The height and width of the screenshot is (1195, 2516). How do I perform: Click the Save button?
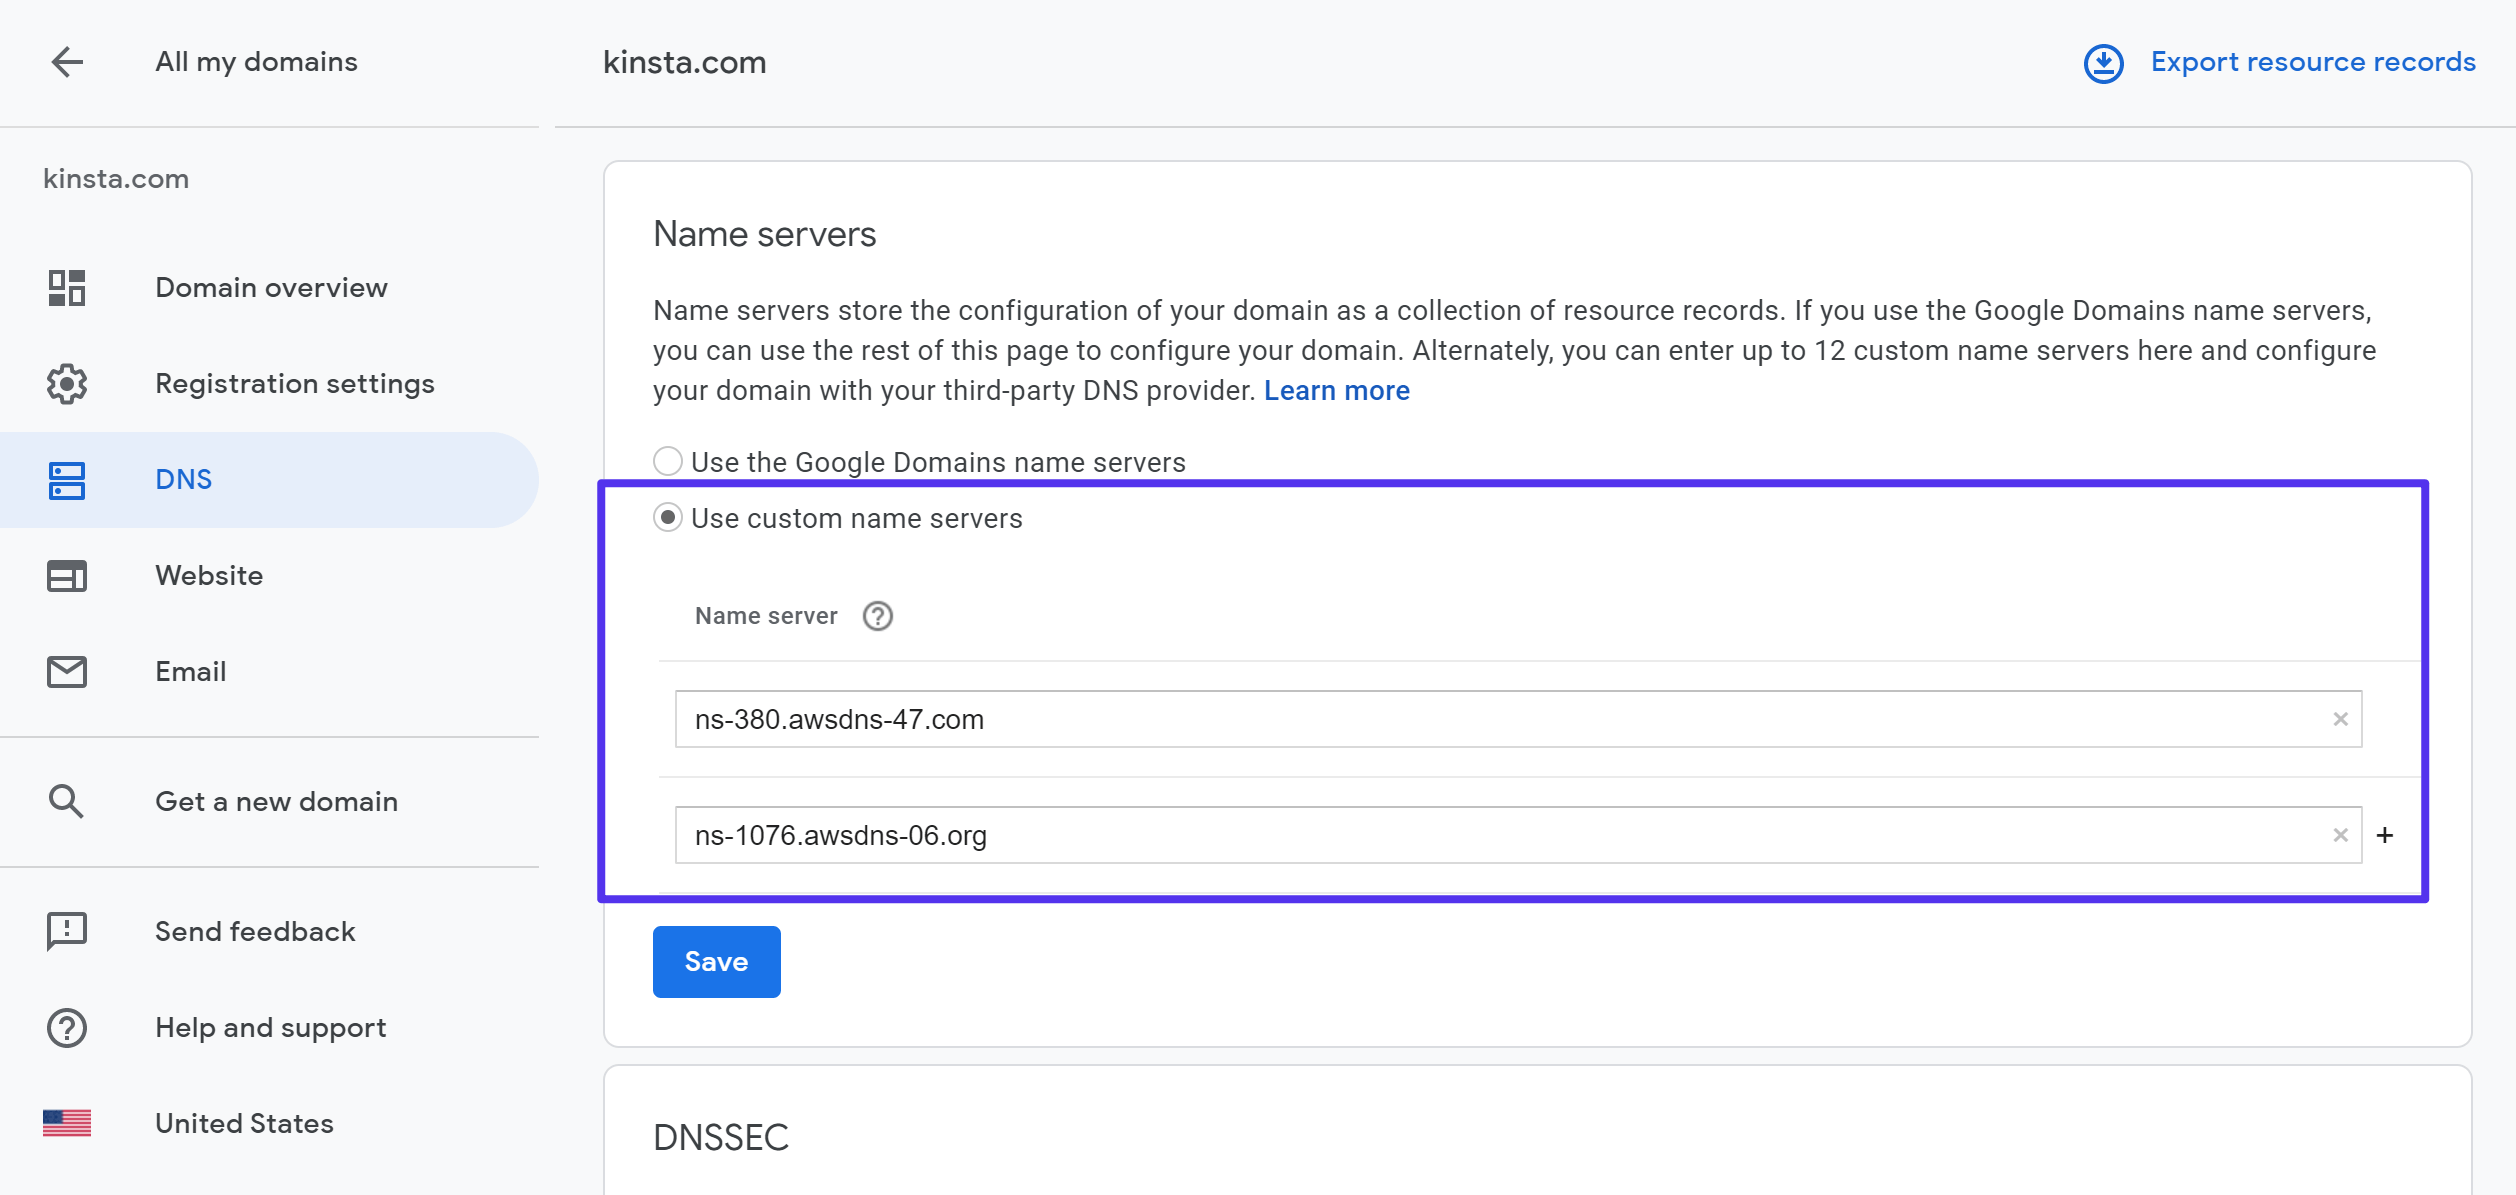coord(716,962)
